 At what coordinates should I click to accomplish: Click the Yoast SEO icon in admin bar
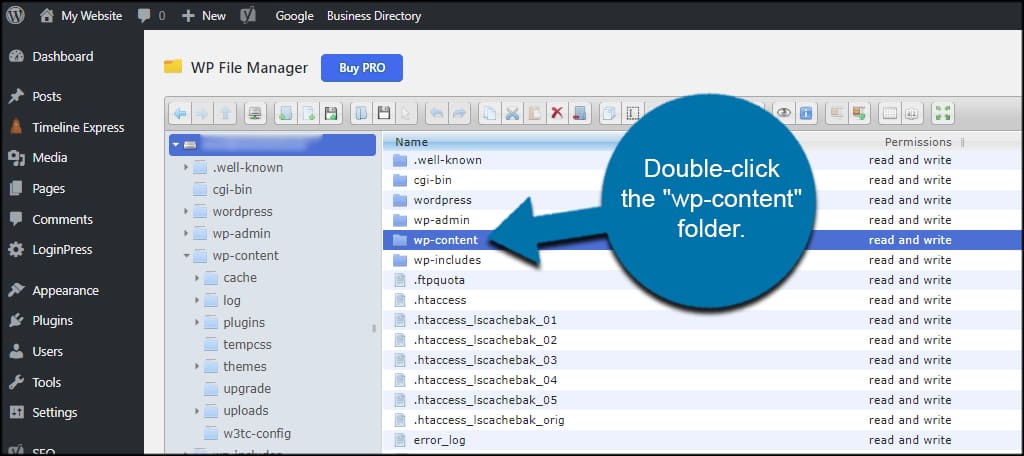pos(248,16)
